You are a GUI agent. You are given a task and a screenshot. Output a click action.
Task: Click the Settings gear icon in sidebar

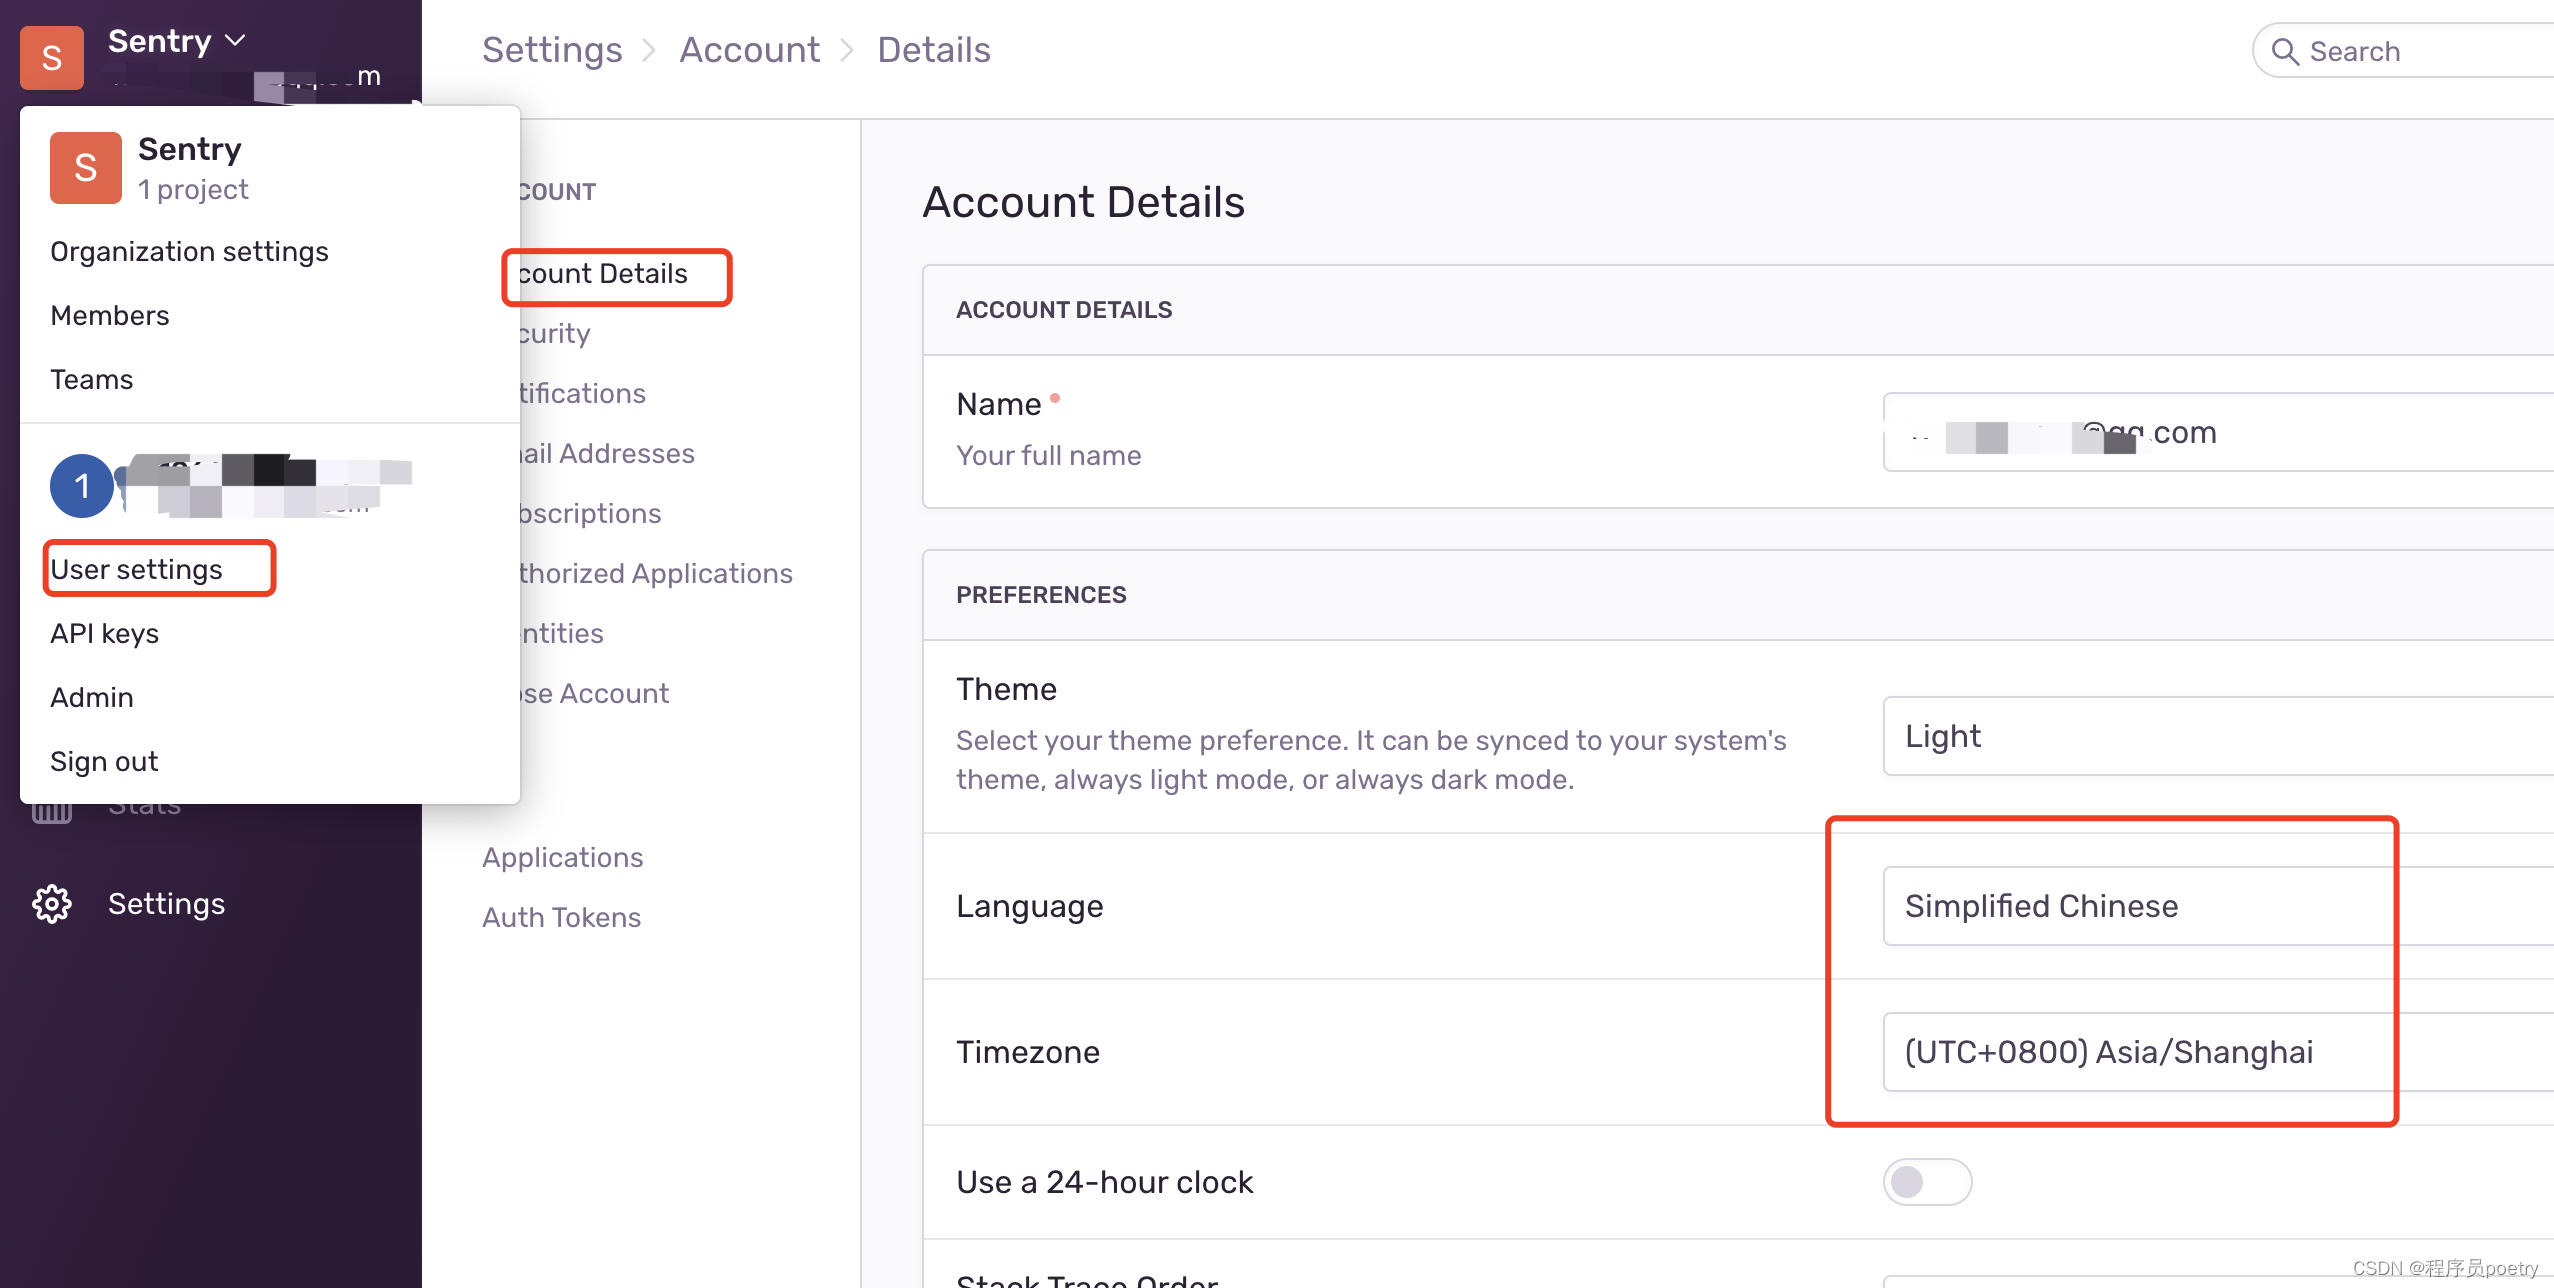[x=52, y=904]
